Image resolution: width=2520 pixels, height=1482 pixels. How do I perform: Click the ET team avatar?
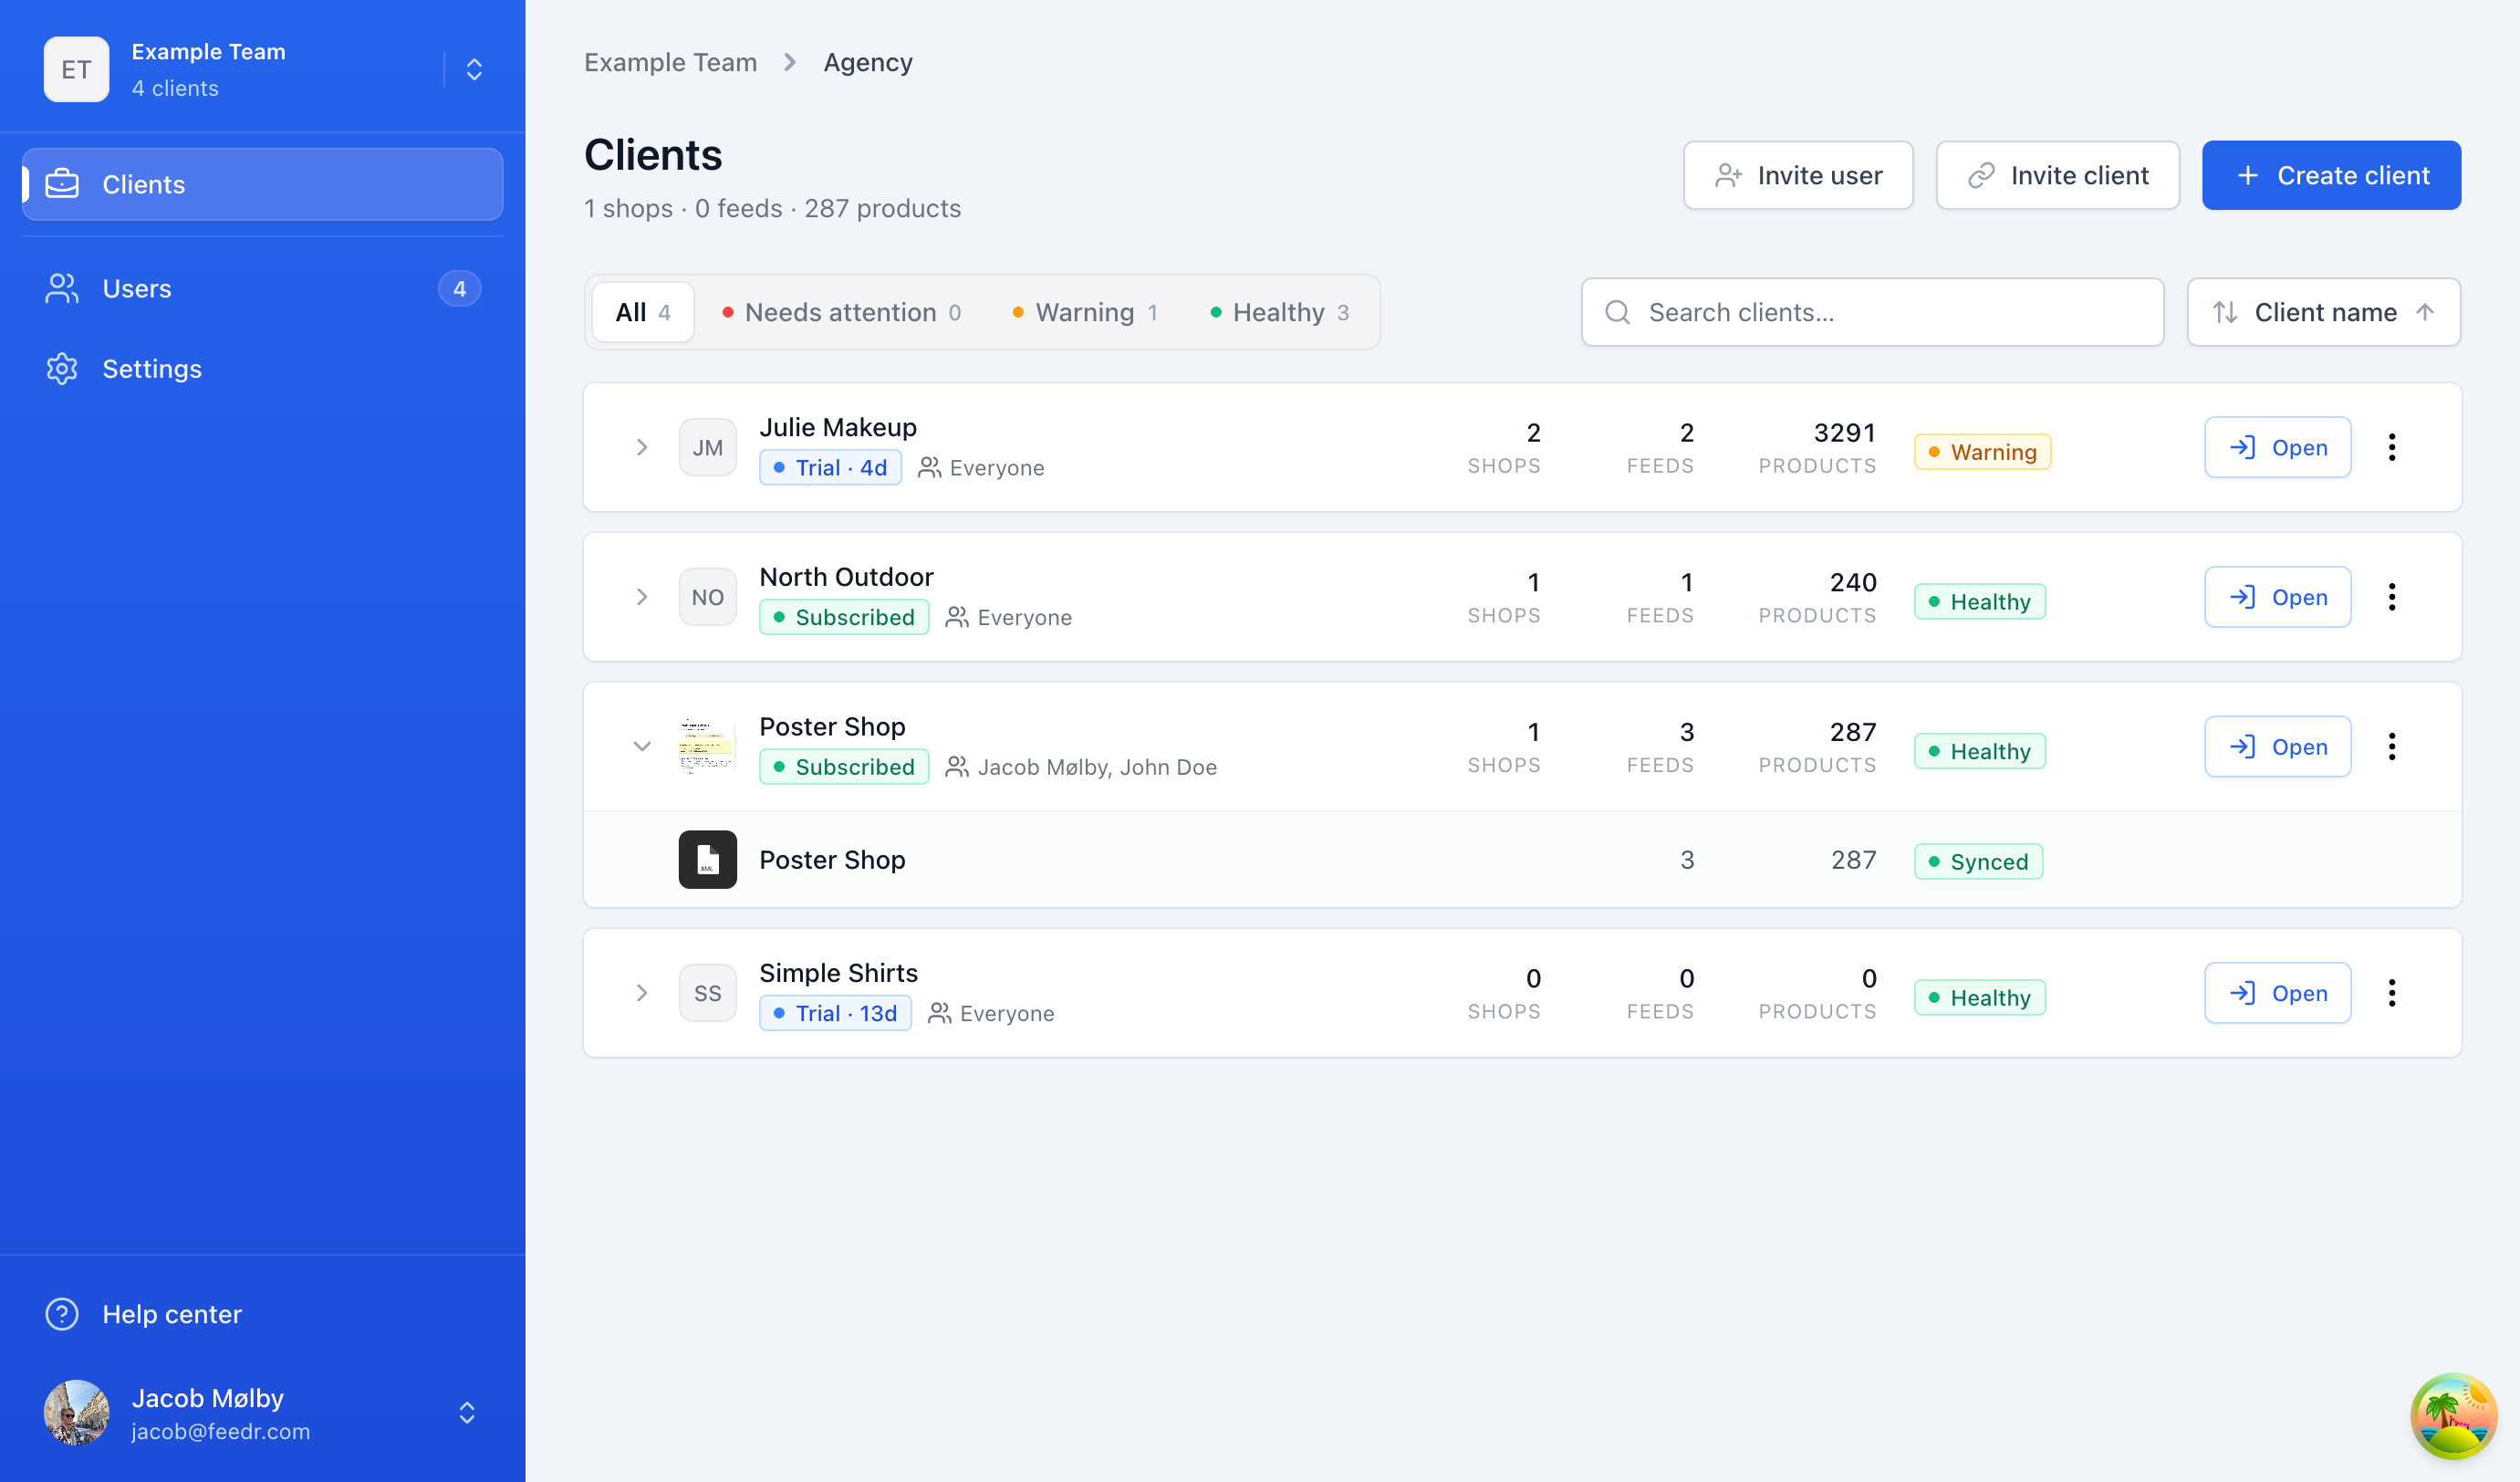76,69
